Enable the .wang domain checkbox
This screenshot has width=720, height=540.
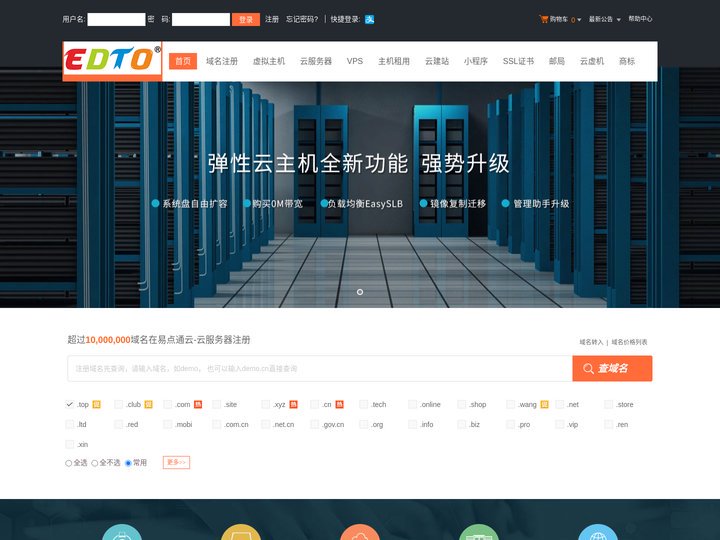[510, 405]
